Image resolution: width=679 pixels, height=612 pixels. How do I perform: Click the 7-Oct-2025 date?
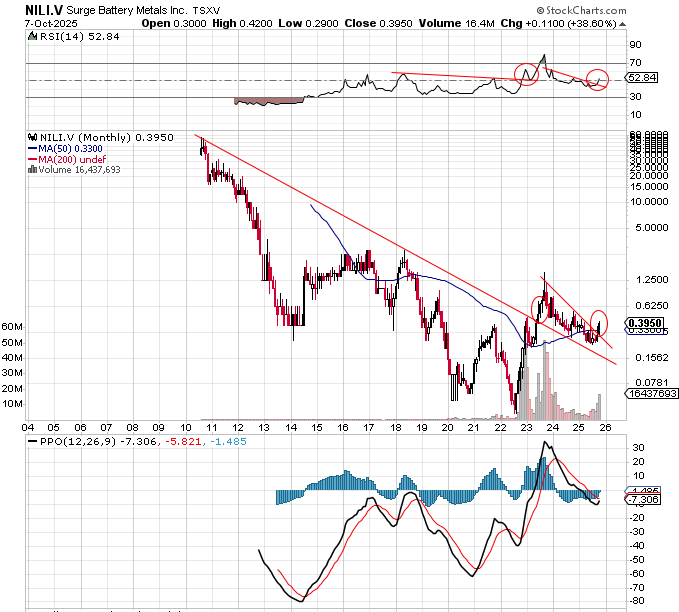click(x=52, y=23)
